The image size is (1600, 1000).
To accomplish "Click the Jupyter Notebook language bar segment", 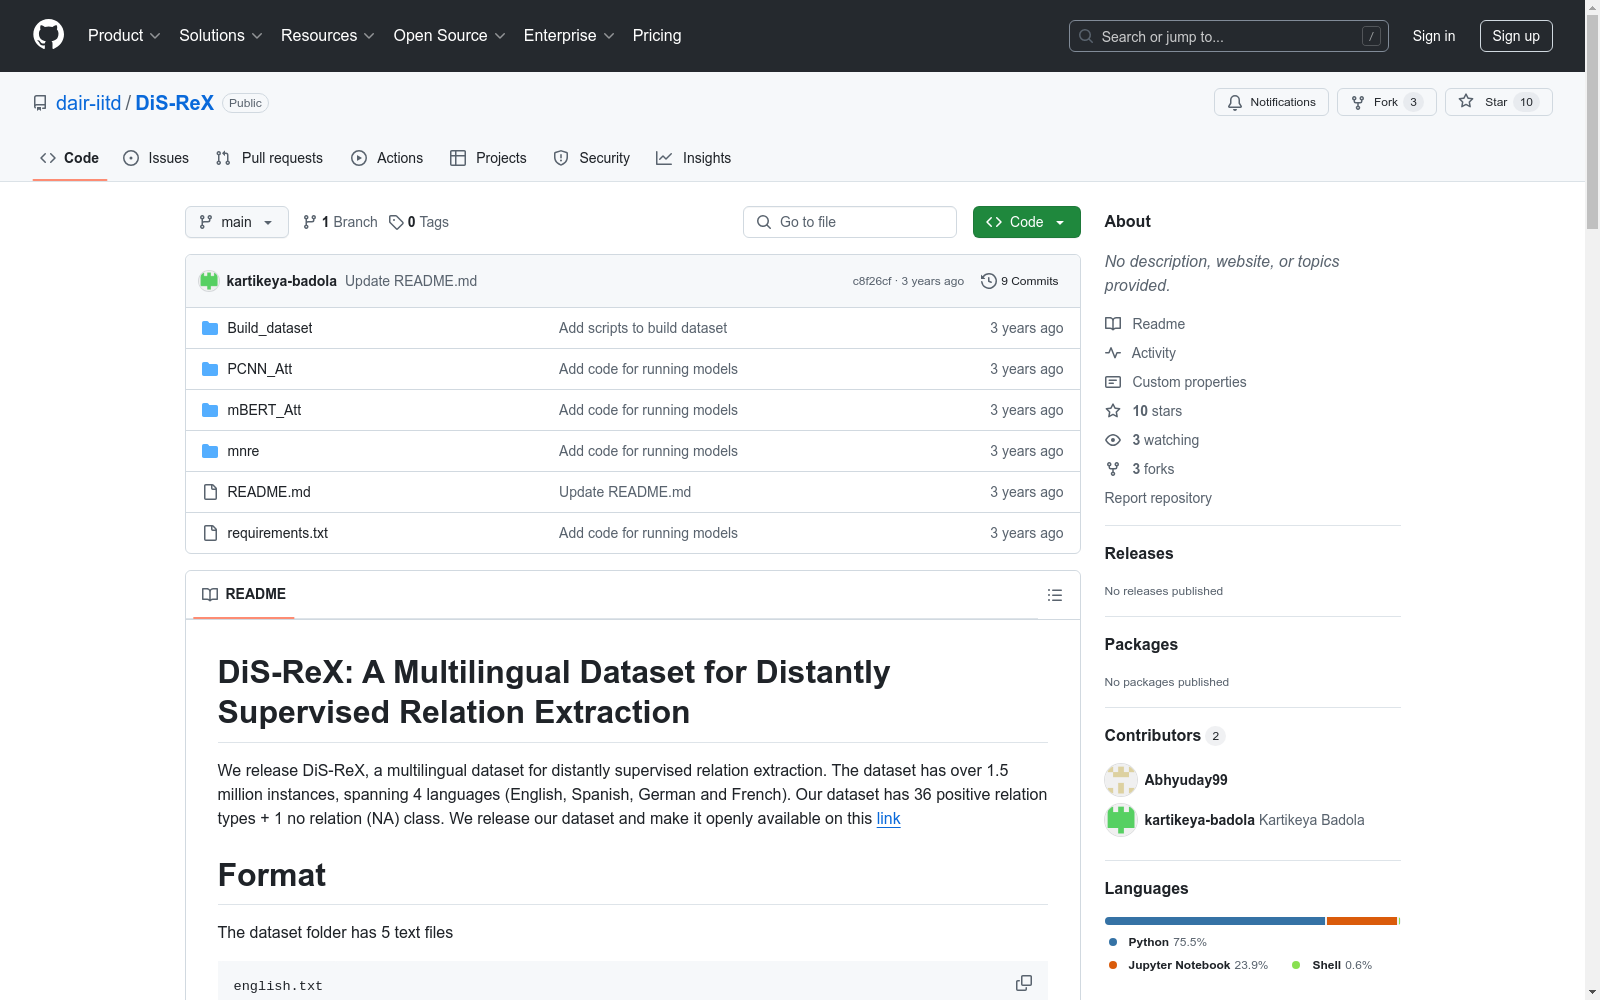I will pyautogui.click(x=1362, y=921).
